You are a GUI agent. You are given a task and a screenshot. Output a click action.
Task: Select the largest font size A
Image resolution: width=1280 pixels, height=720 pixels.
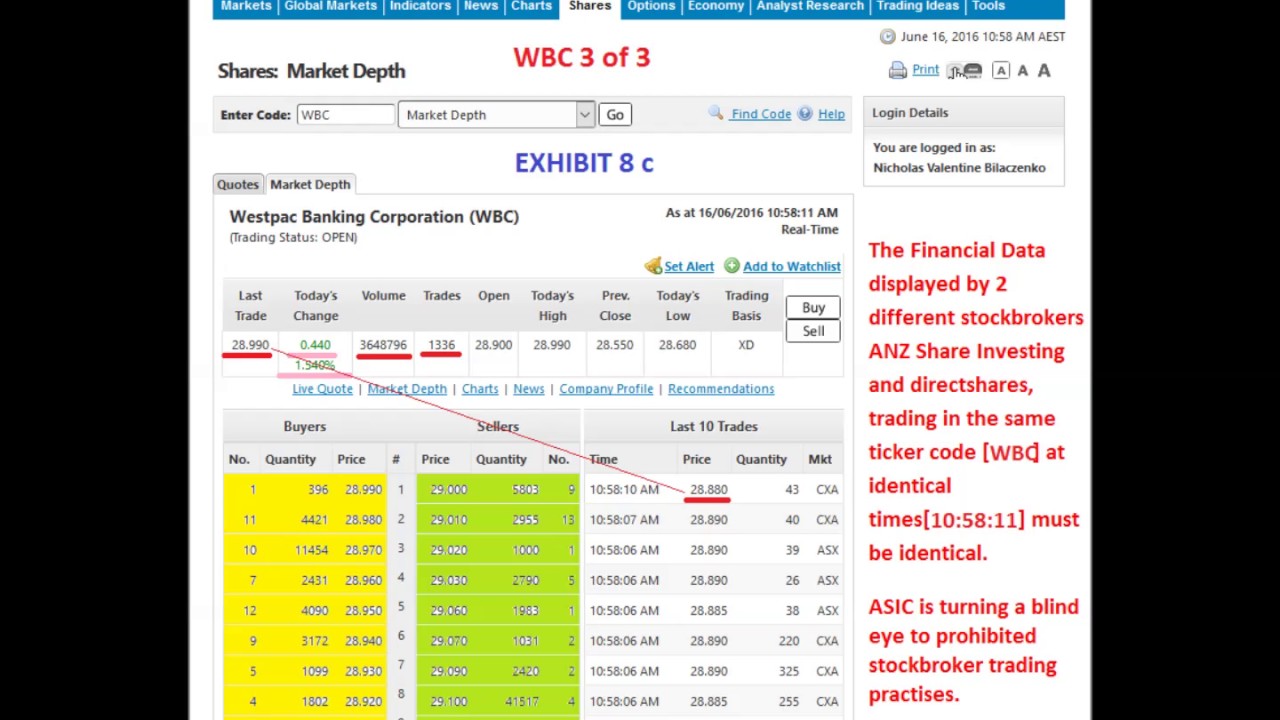[x=1044, y=70]
